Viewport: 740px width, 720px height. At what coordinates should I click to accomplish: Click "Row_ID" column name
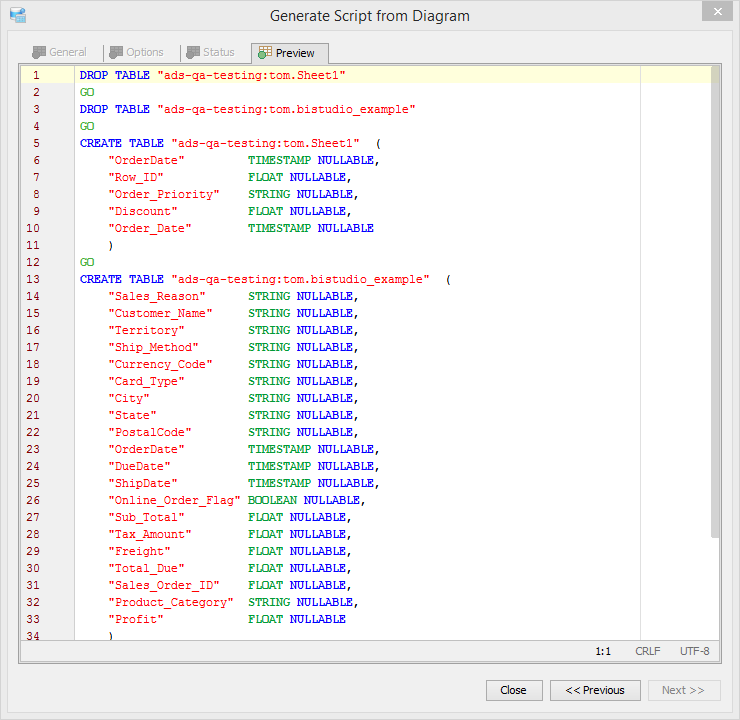136,177
